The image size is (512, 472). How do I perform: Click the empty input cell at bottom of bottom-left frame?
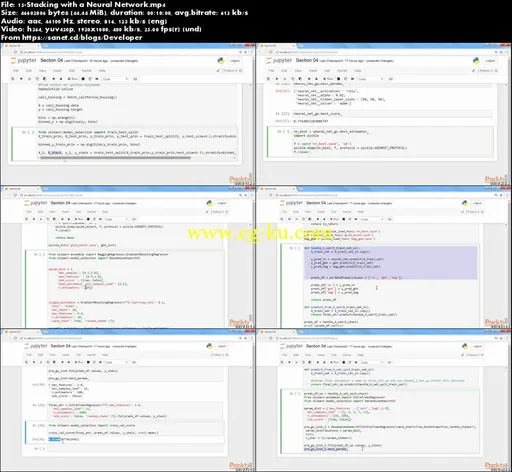[135, 449]
